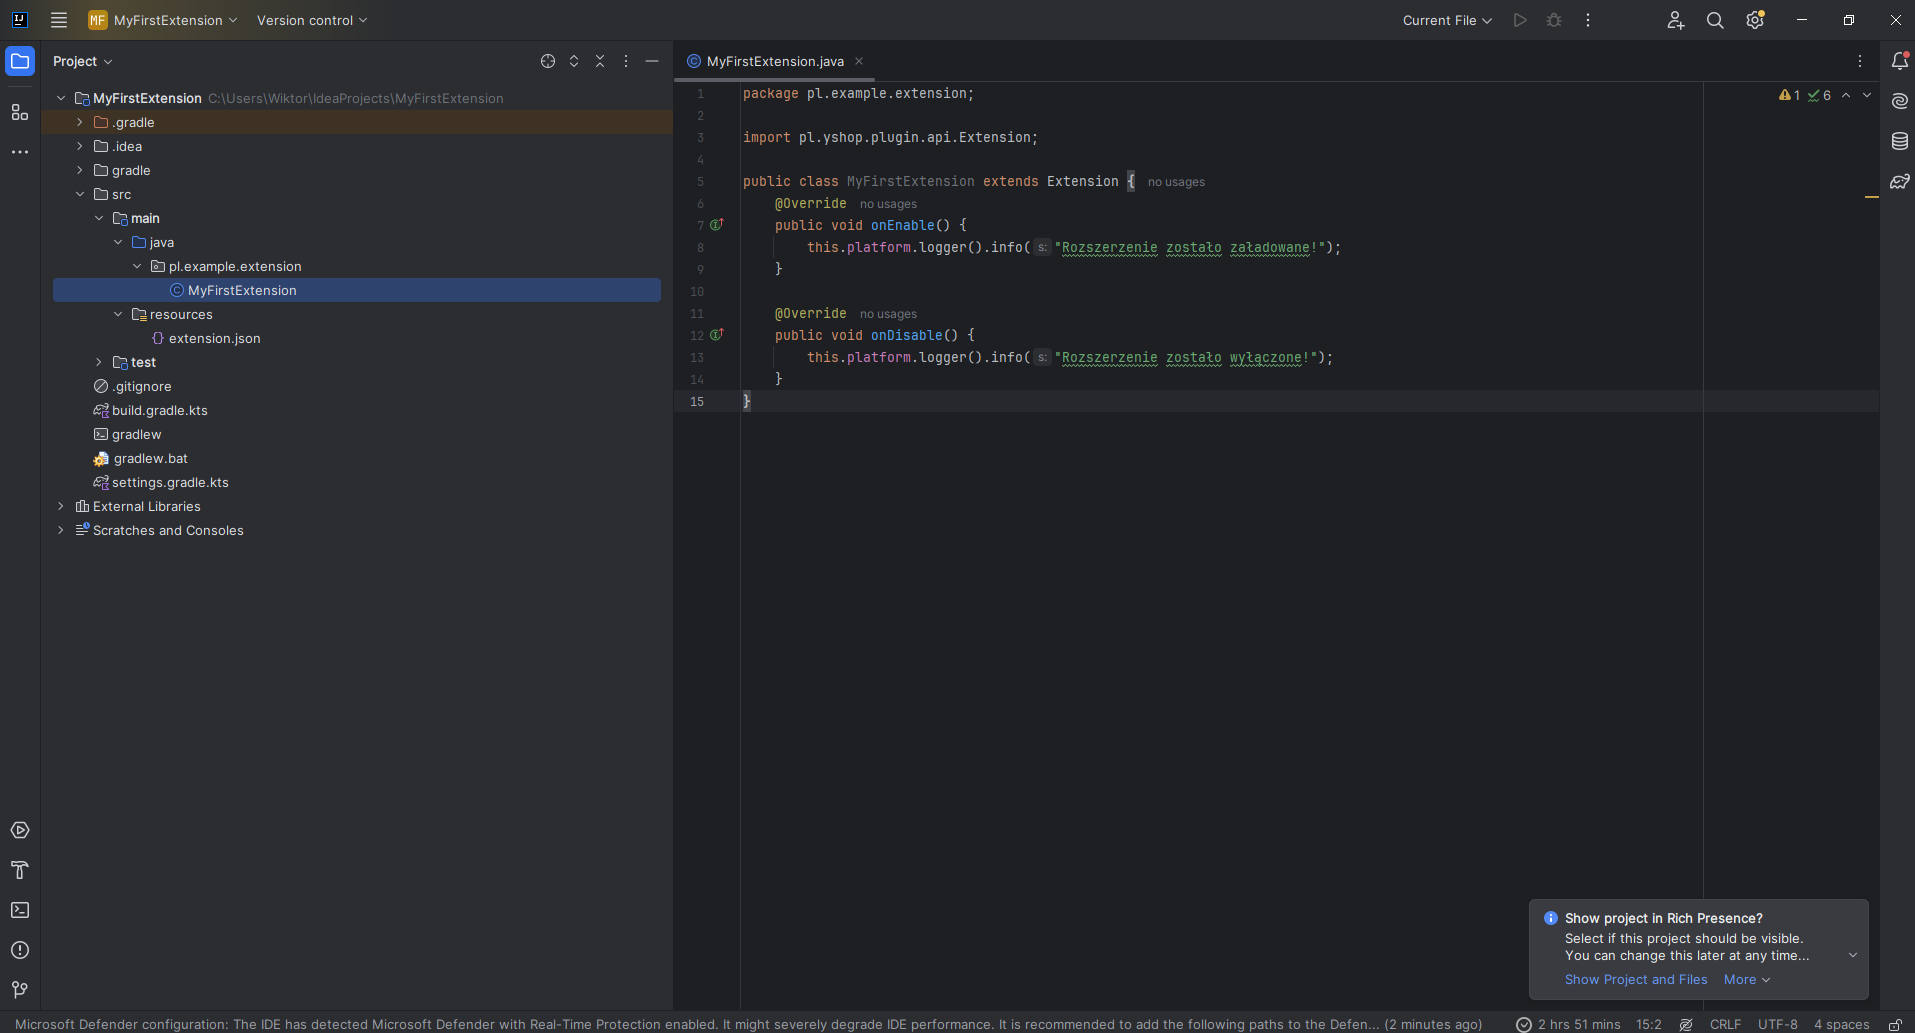Screen dimensions: 1915x1033
Task: Click gutter override icon for onEnable
Action: pyautogui.click(x=716, y=225)
